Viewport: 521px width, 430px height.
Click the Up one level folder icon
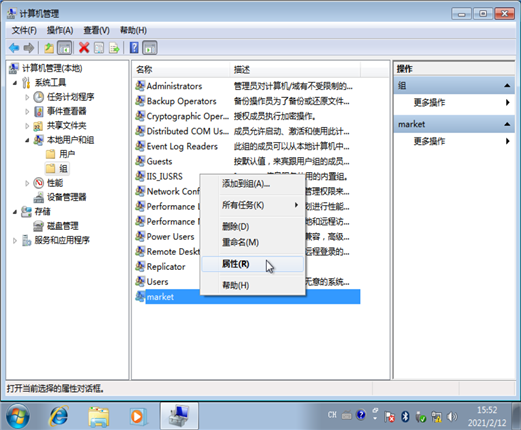pyautogui.click(x=49, y=48)
